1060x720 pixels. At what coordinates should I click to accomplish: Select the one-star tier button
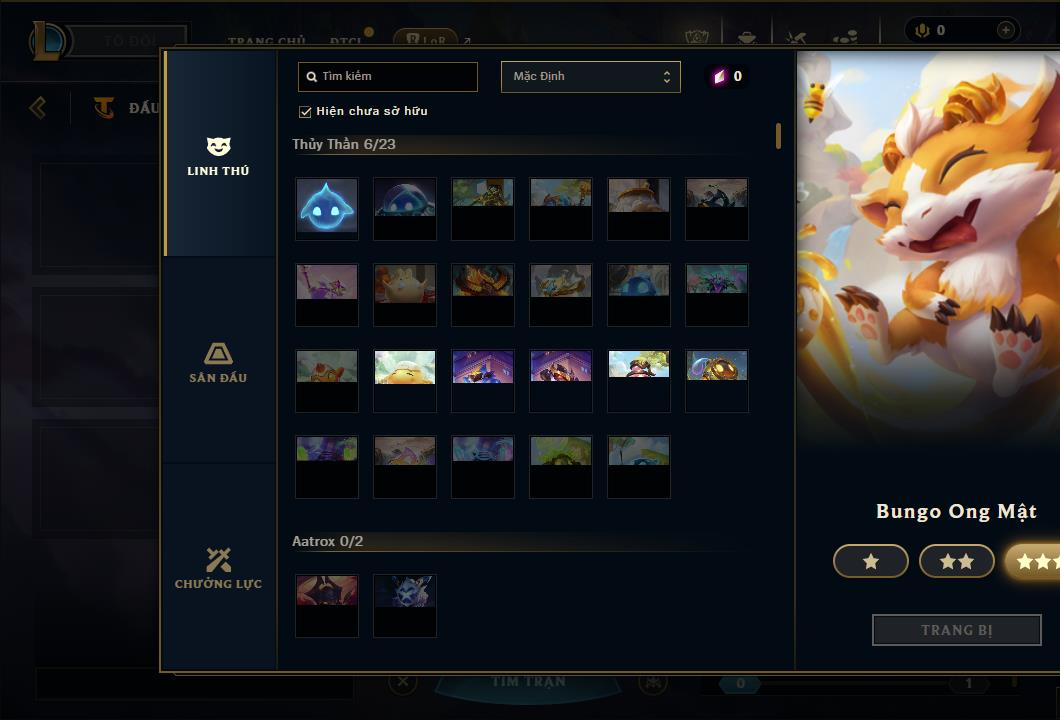[x=871, y=561]
